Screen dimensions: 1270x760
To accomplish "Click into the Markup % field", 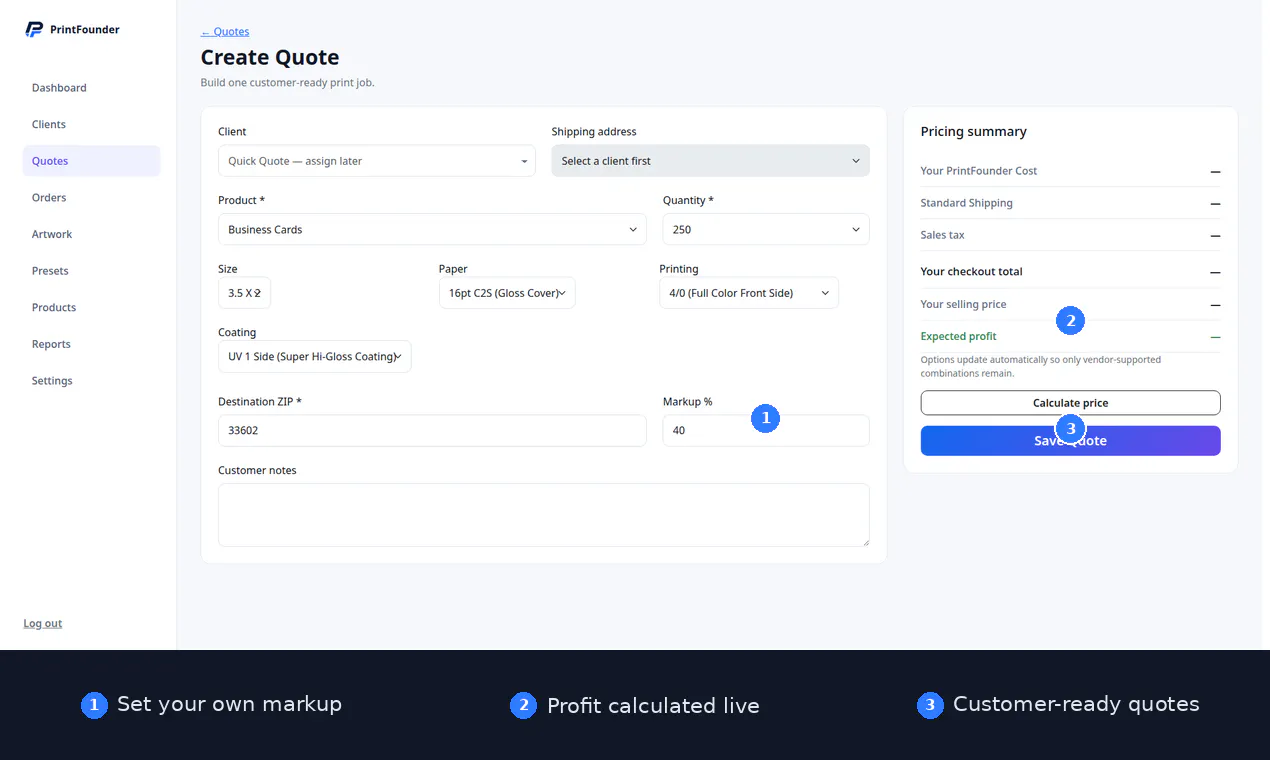I will point(766,431).
